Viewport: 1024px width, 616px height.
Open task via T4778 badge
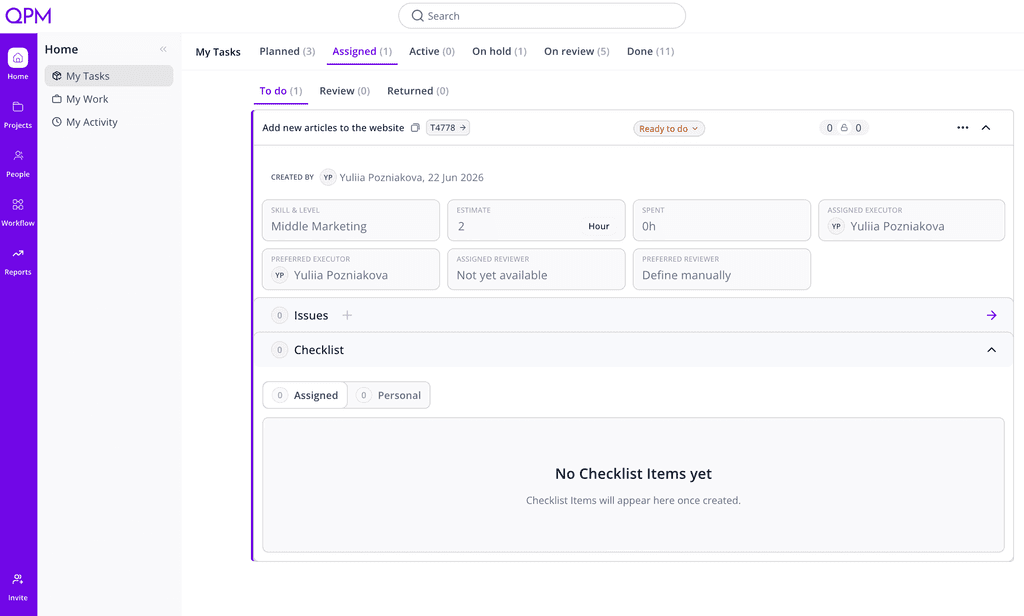[x=448, y=127]
